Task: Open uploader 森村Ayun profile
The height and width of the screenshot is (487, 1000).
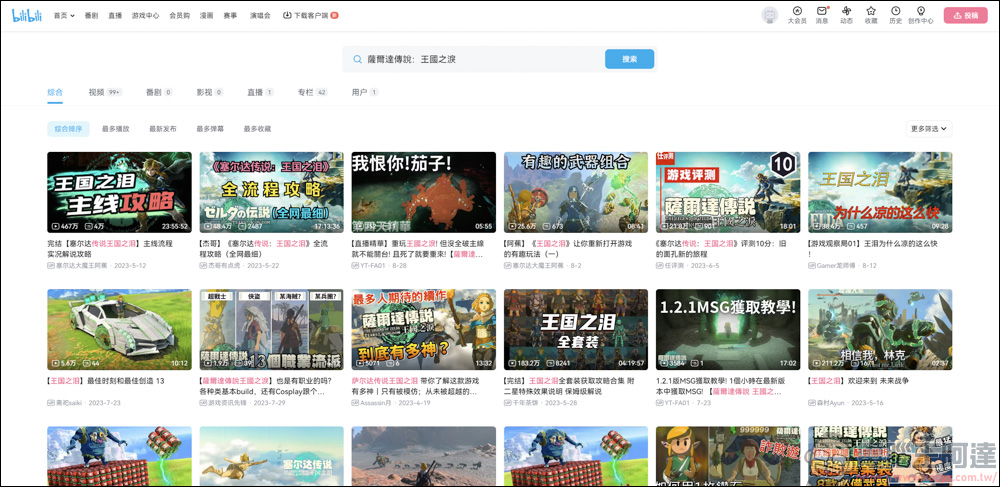Action: [x=832, y=403]
